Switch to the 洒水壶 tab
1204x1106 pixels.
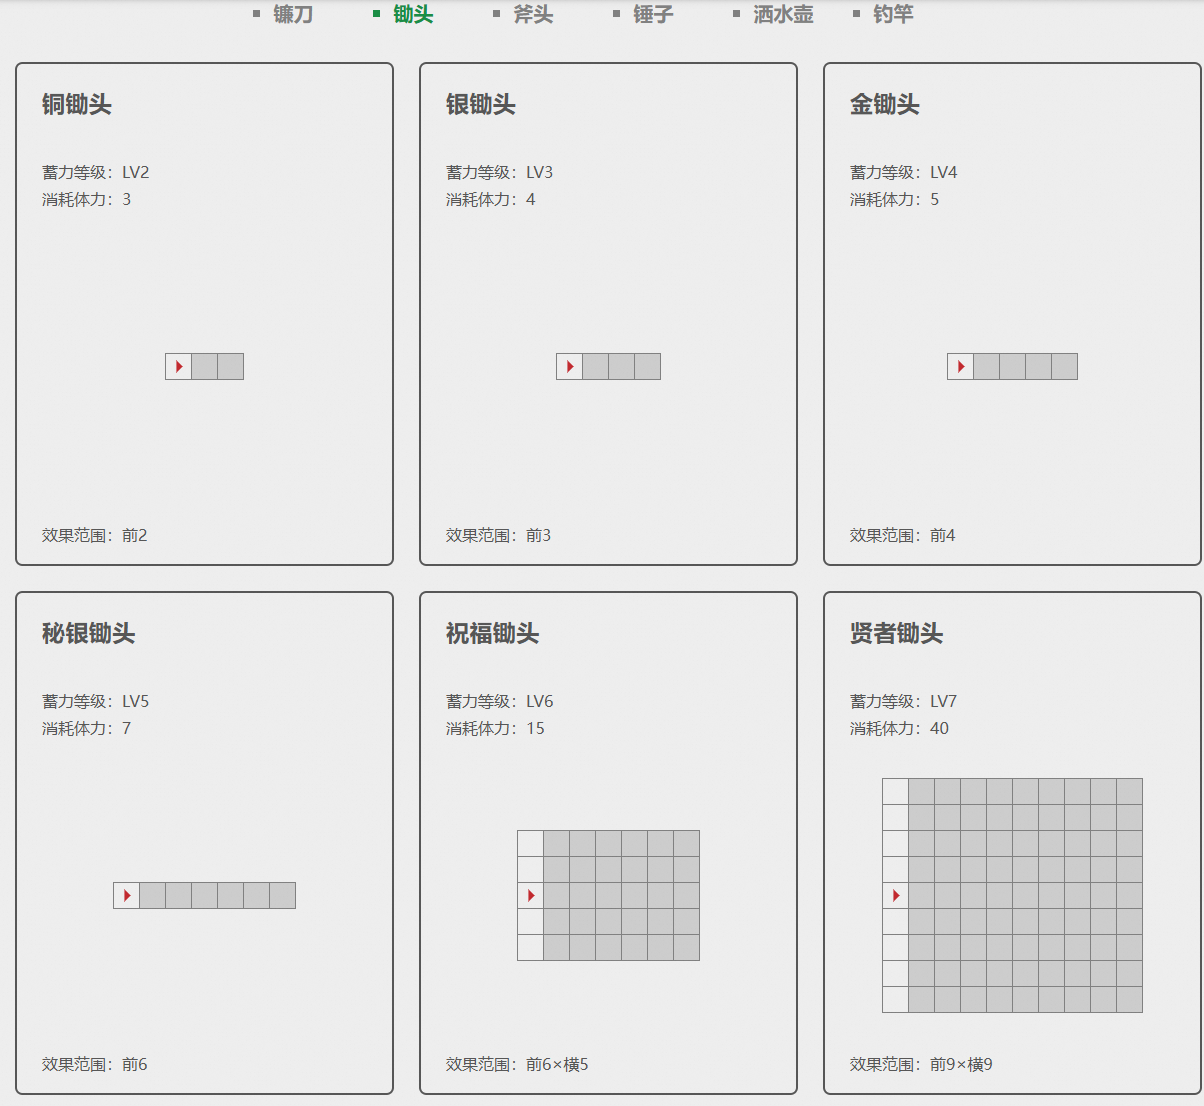[782, 14]
